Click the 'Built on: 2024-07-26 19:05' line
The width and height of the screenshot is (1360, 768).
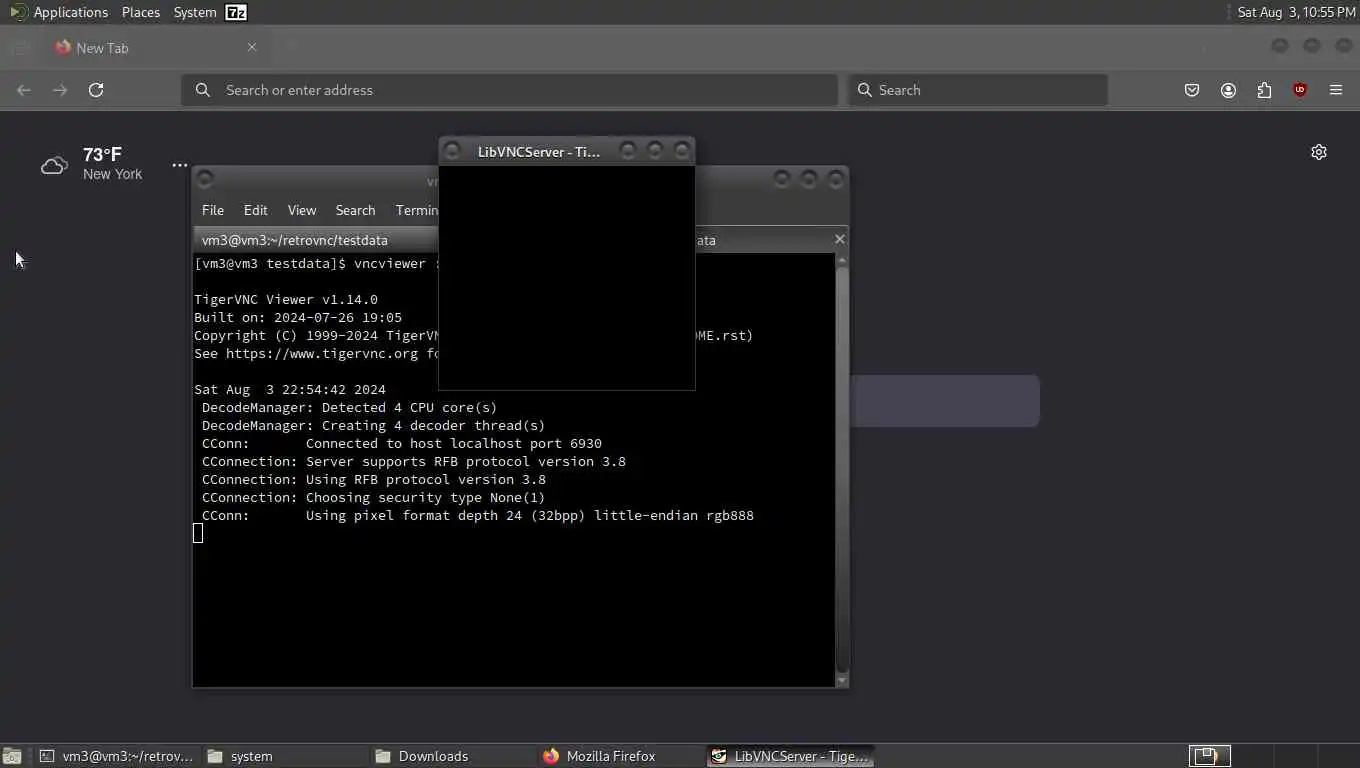point(298,317)
